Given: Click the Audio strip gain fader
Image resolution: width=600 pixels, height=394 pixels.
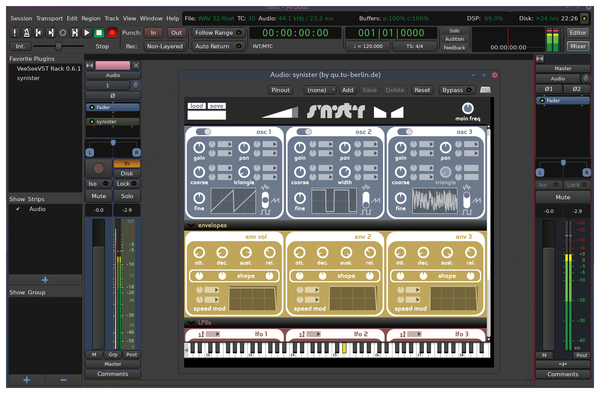Looking at the screenshot, I should click(x=98, y=284).
